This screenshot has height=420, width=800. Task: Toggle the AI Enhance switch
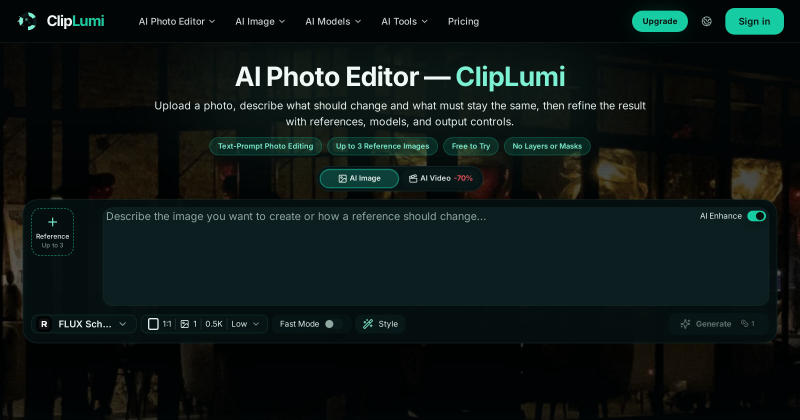pos(756,216)
